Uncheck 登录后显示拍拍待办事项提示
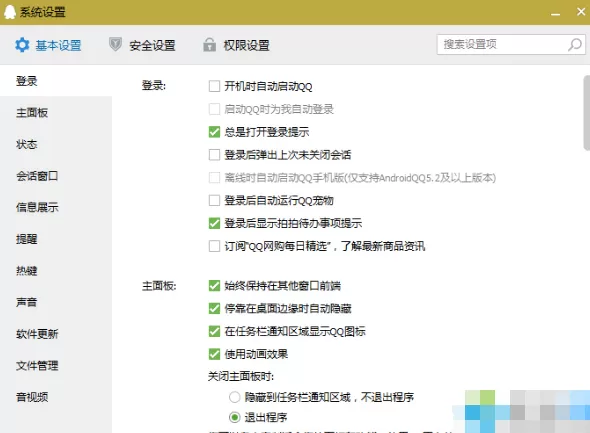The height and width of the screenshot is (433, 590). pos(214,223)
